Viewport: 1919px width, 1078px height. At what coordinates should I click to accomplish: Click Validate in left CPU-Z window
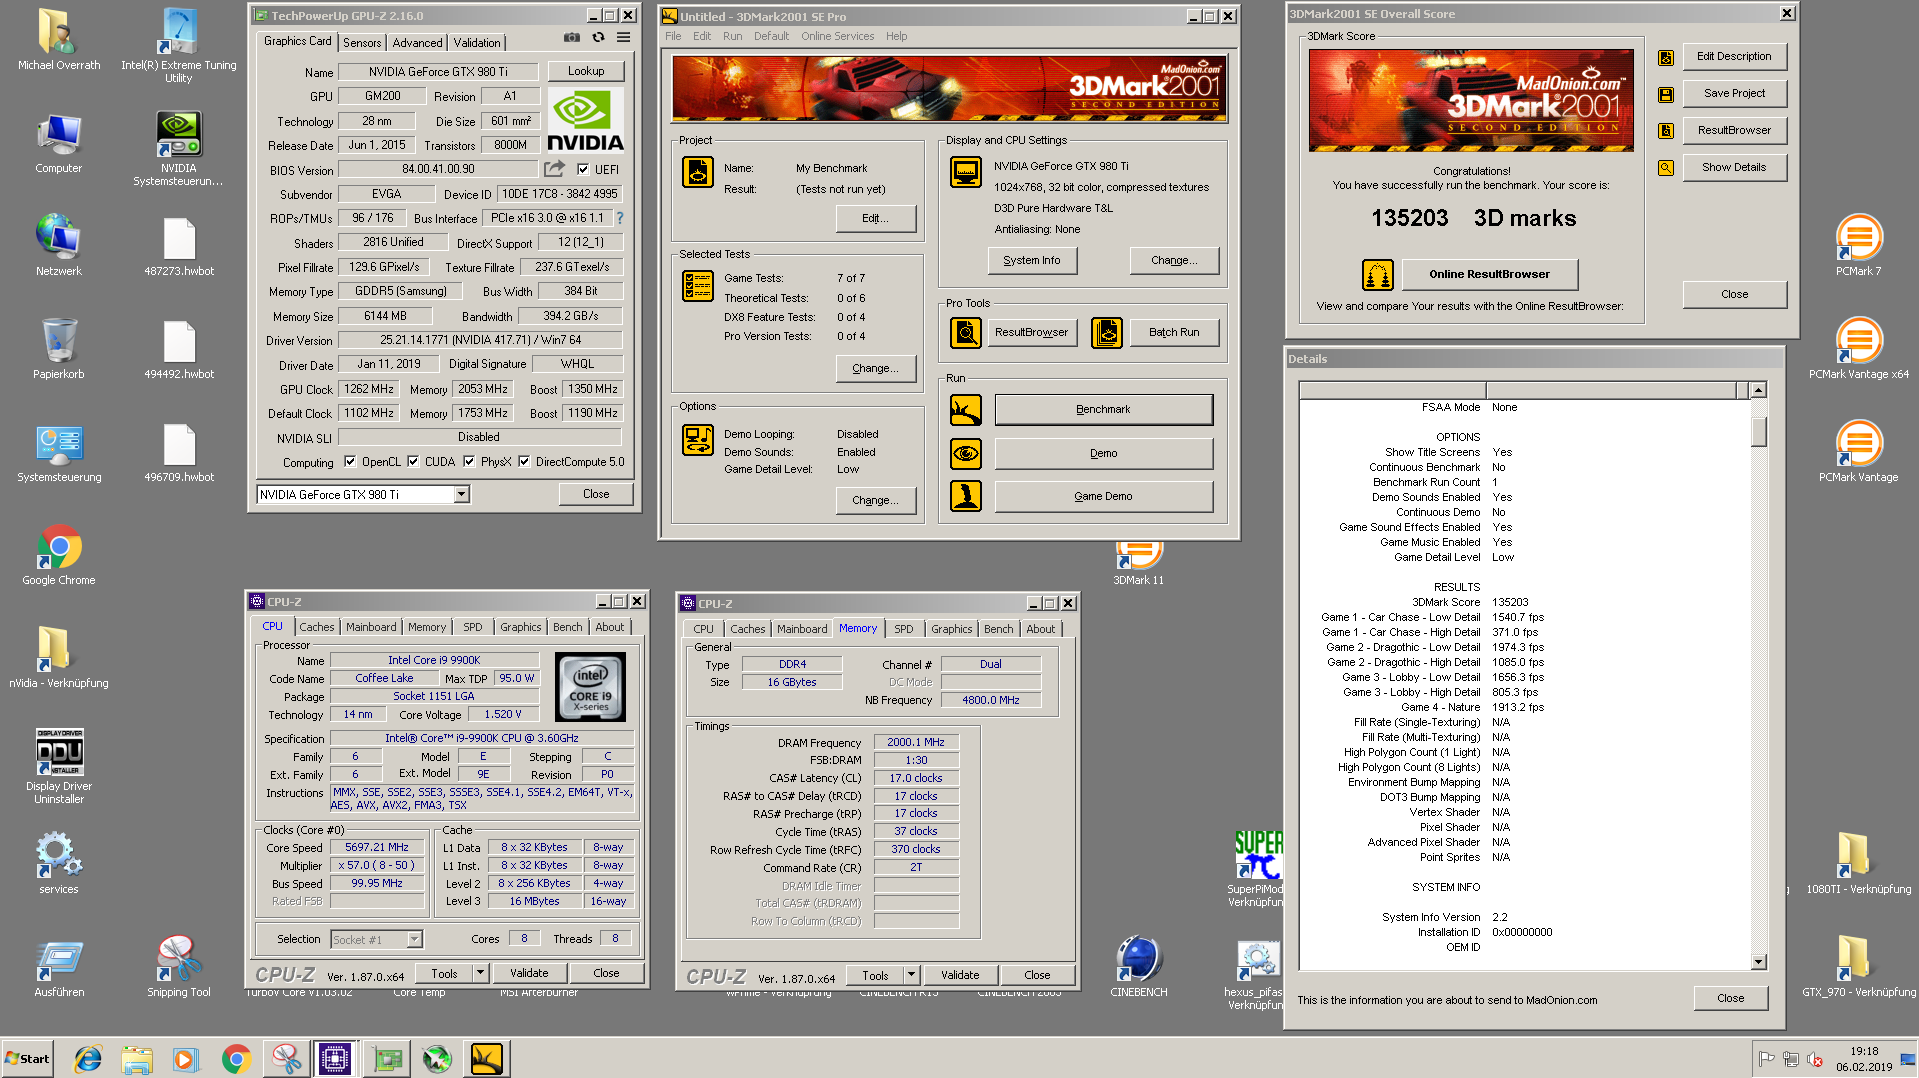[529, 973]
